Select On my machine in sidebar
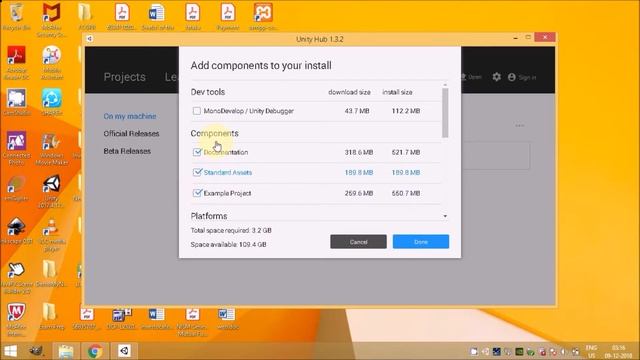640x360 pixels. click(130, 116)
